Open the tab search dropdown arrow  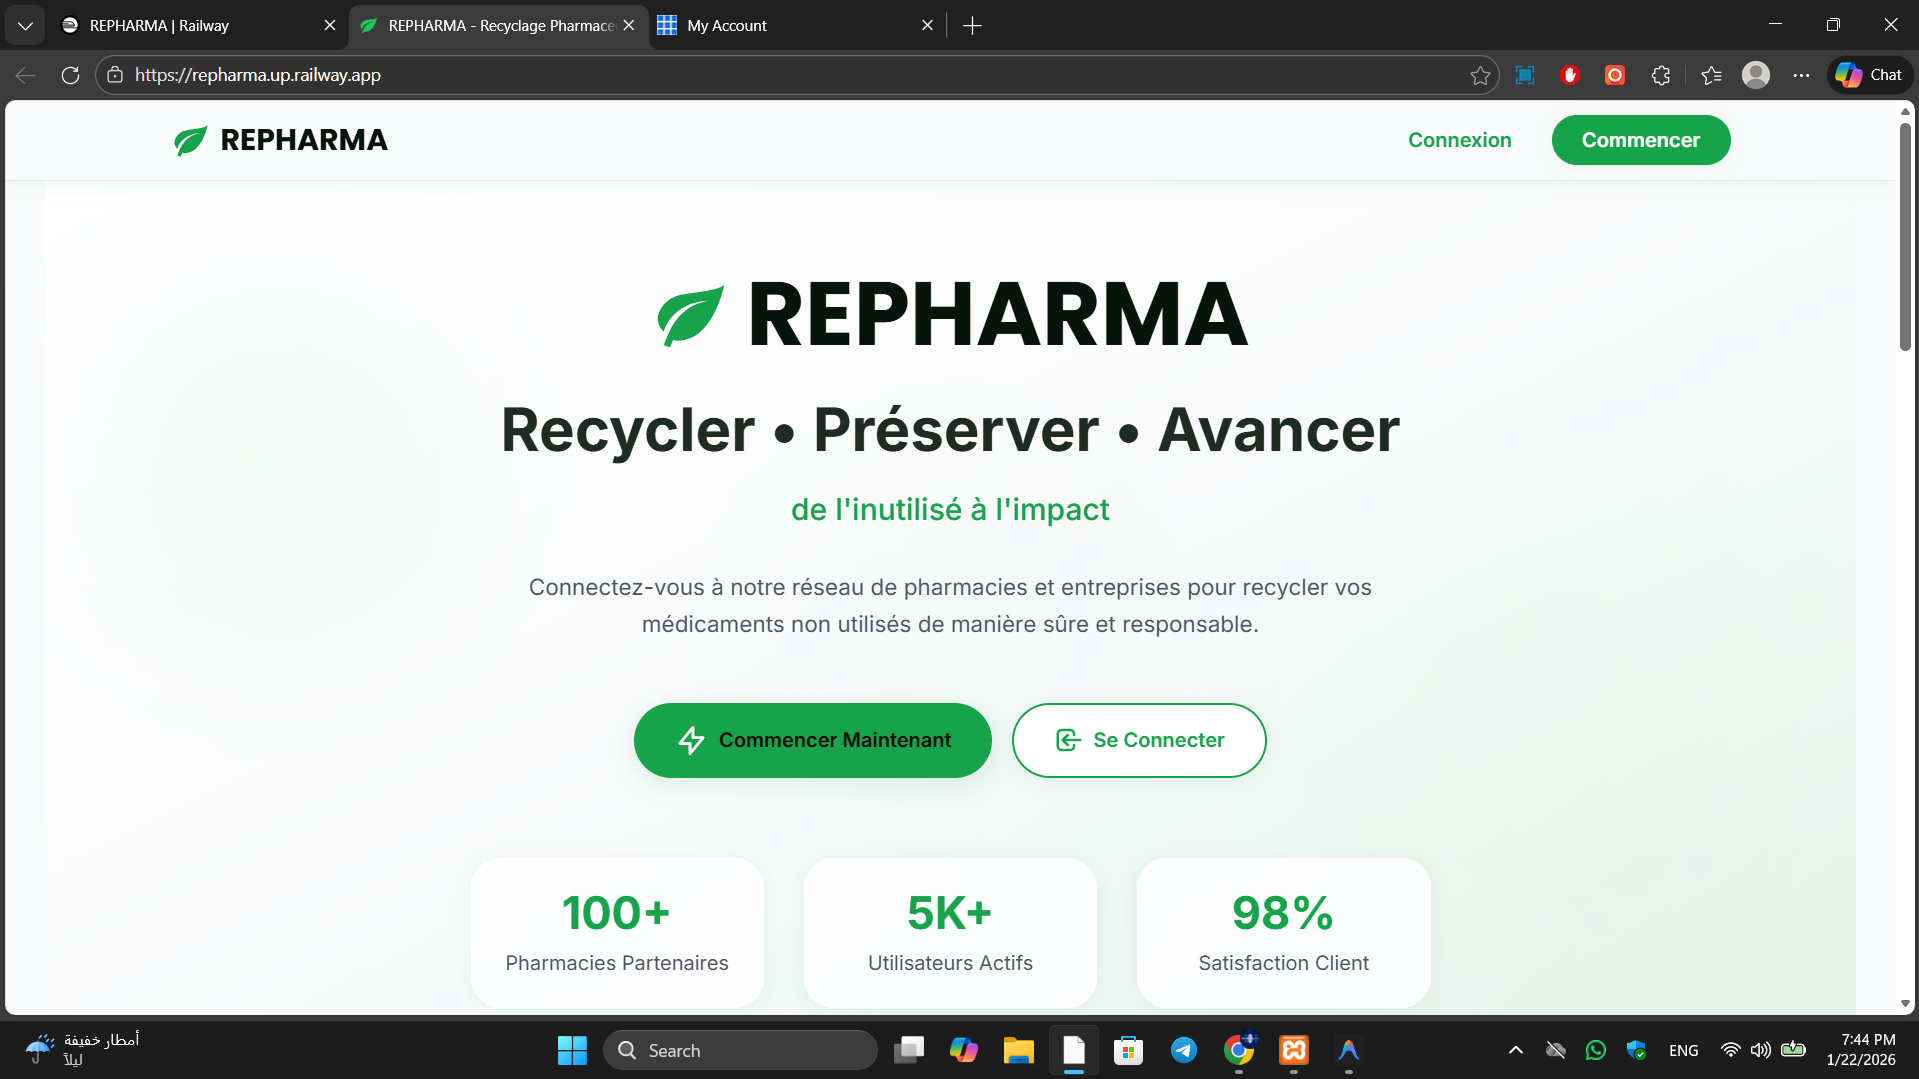click(x=25, y=25)
